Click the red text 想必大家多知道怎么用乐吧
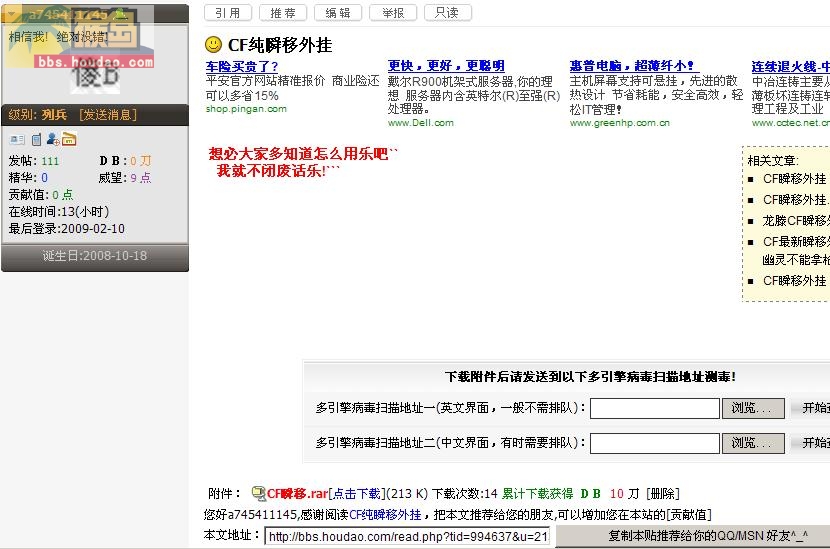Screen dimensions: 830x549 click(x=303, y=154)
